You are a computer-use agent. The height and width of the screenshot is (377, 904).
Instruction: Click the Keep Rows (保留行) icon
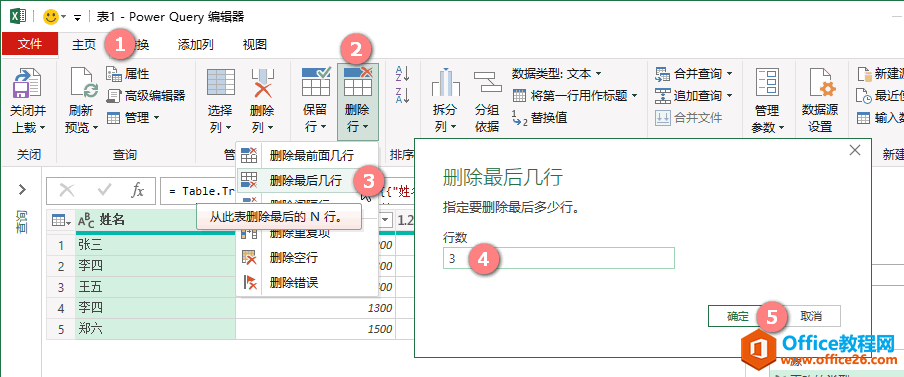316,81
